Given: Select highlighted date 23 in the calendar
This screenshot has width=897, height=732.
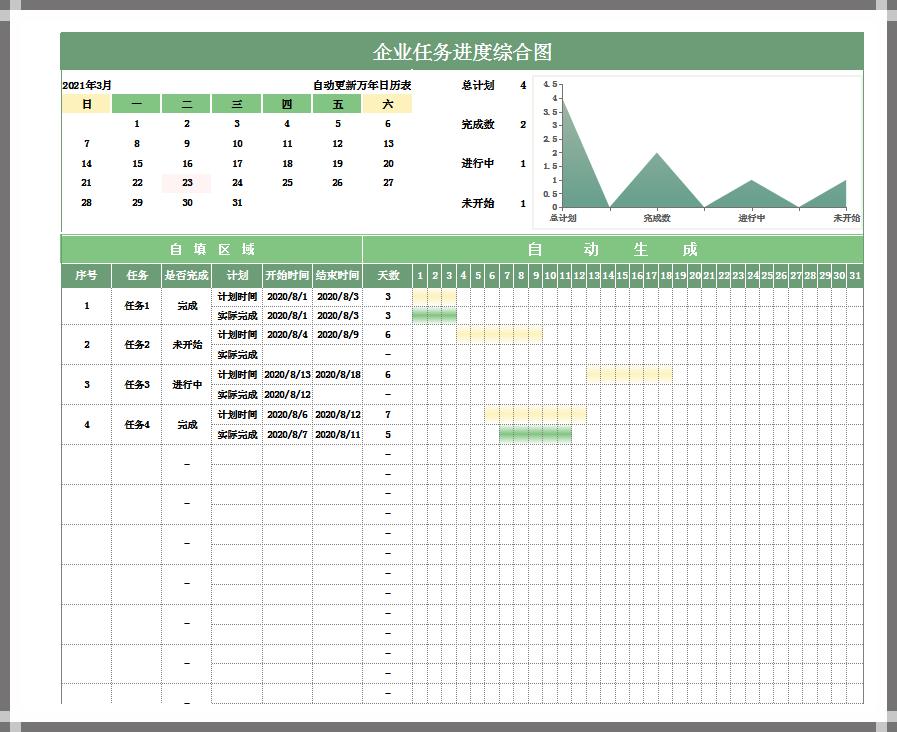Looking at the screenshot, I should tap(187, 183).
